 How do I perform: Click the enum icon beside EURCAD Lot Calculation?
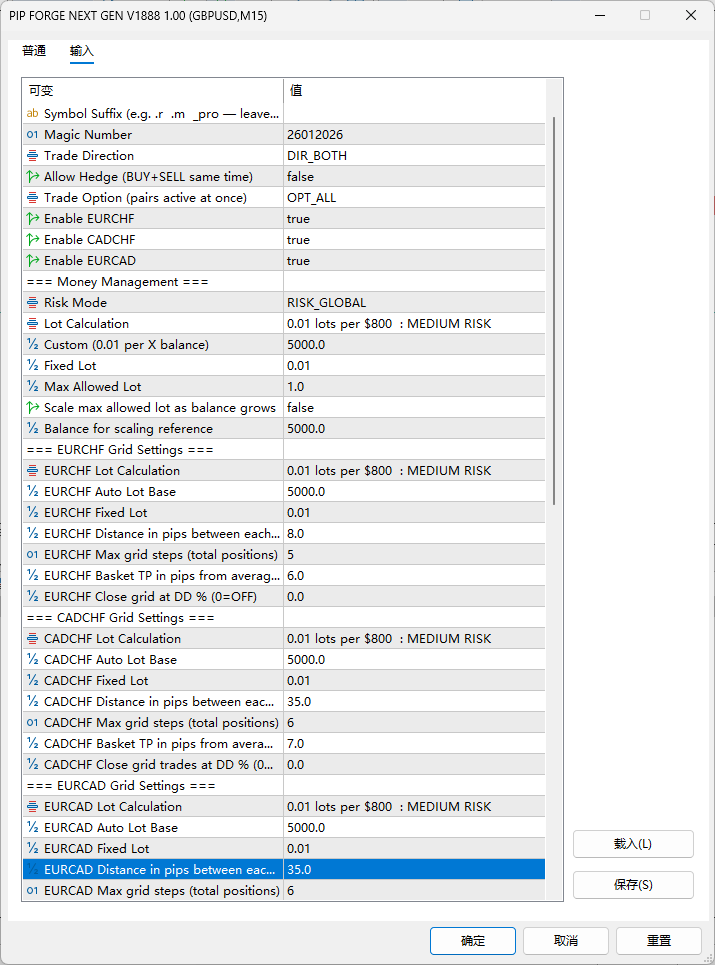pos(33,806)
